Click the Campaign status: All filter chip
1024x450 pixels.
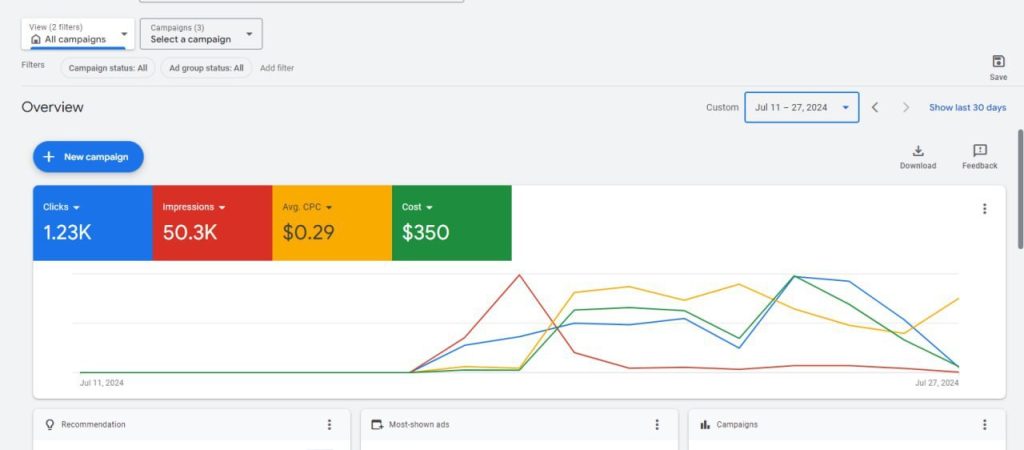[x=108, y=68]
